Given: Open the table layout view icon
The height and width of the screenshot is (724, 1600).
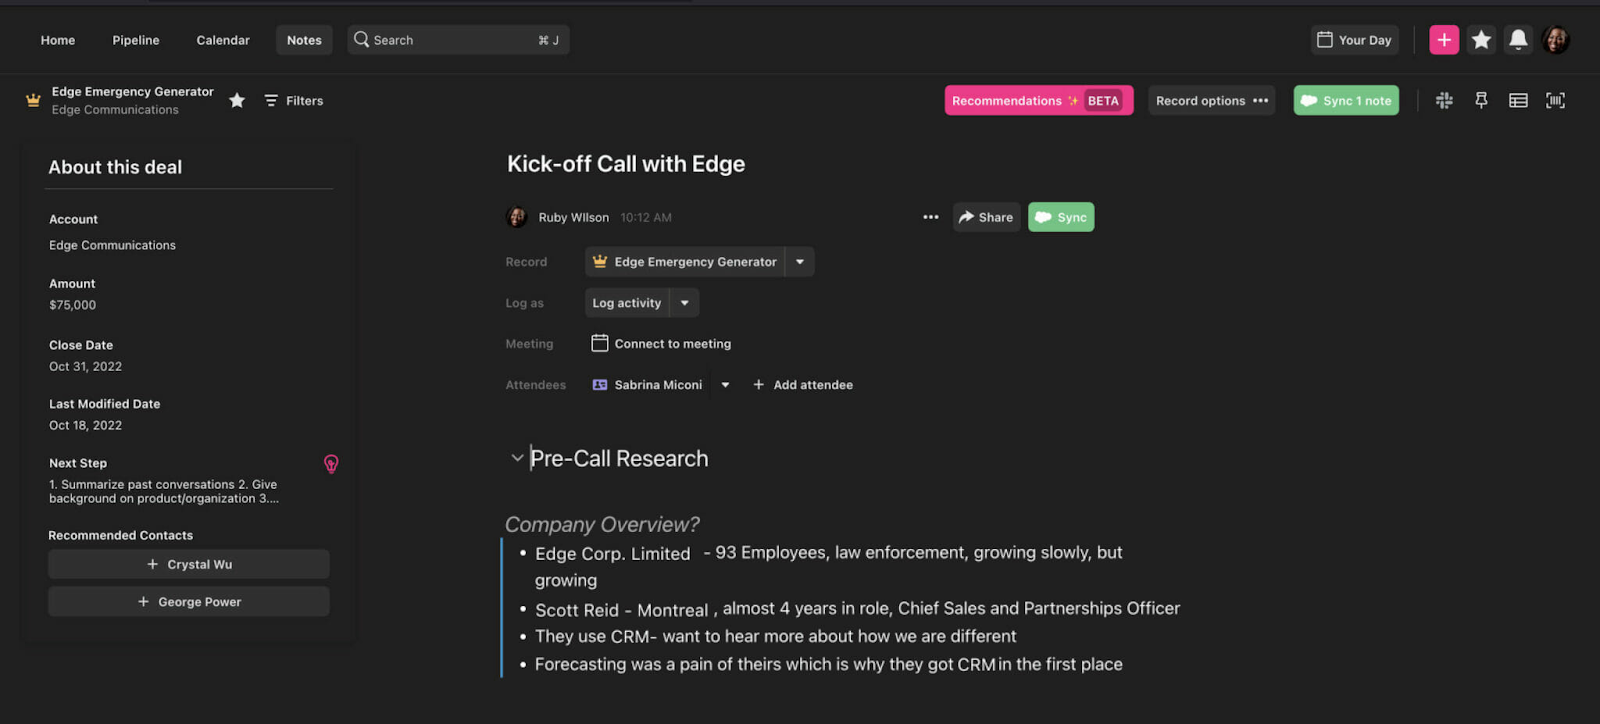Looking at the screenshot, I should pos(1518,100).
